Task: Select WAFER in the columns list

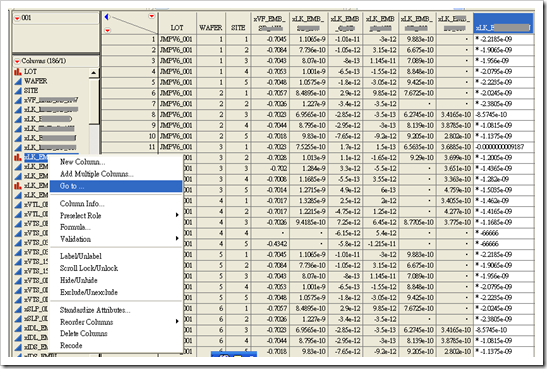Action: pos(36,81)
